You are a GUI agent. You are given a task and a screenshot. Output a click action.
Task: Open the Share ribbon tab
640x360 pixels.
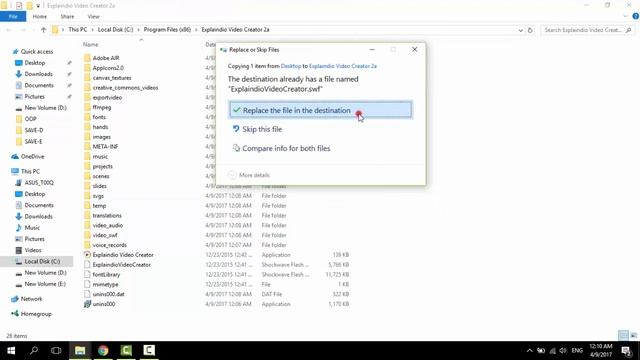[67, 17]
